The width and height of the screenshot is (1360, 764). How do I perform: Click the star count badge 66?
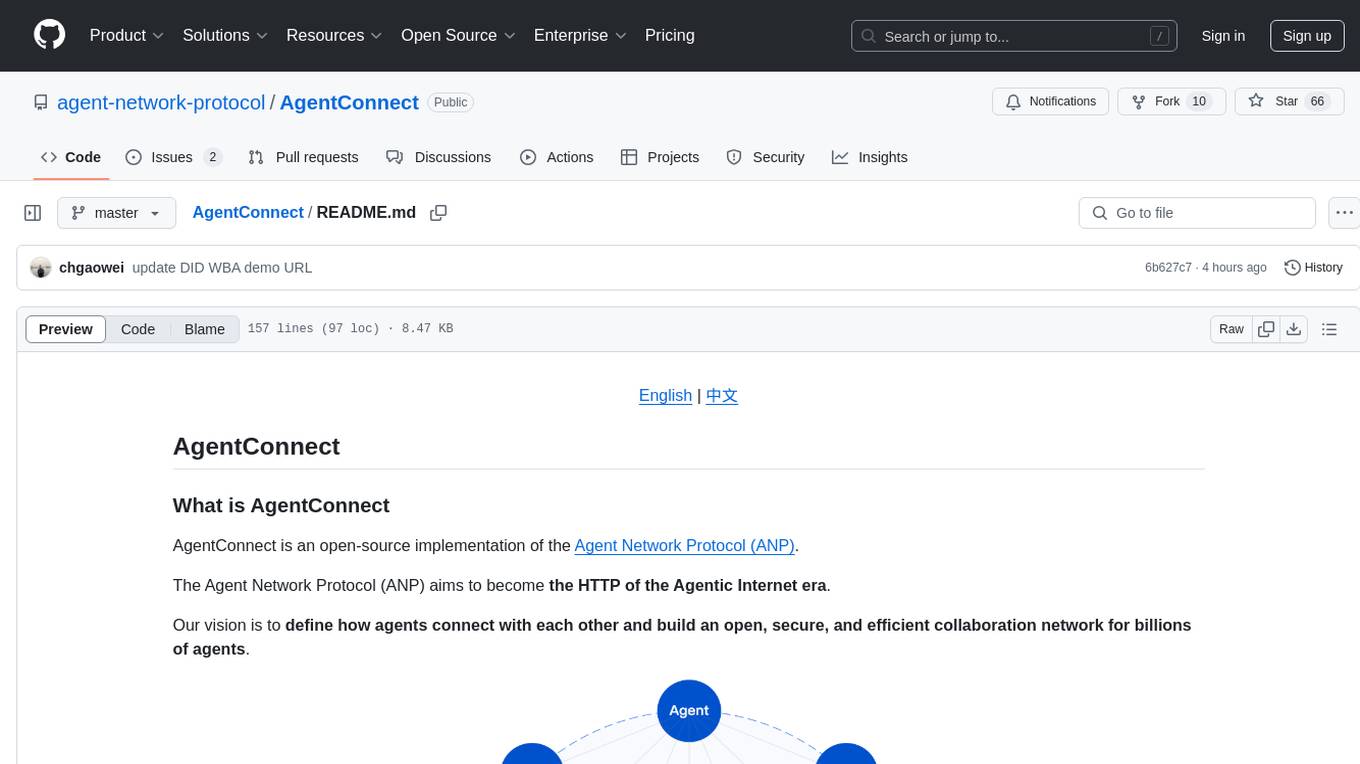(1317, 102)
